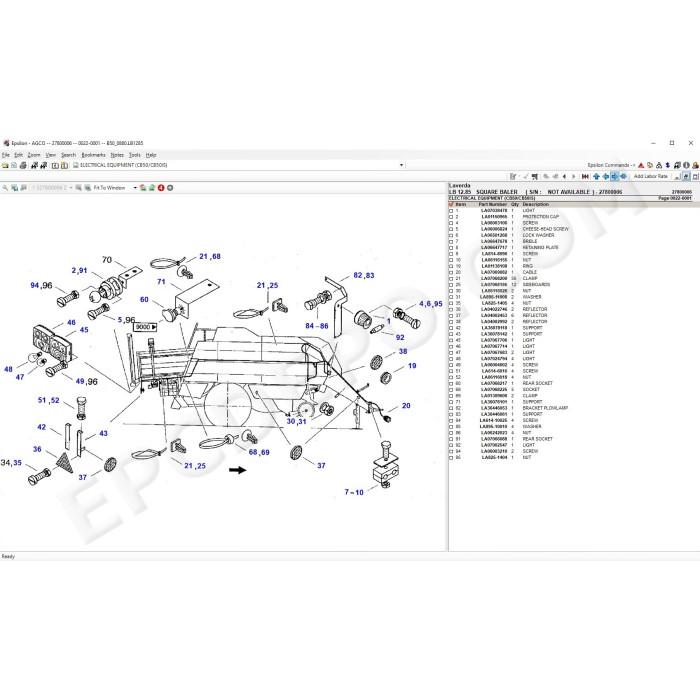
Task: Check the box for item 6 LOCK WASHER
Action: coord(451,235)
